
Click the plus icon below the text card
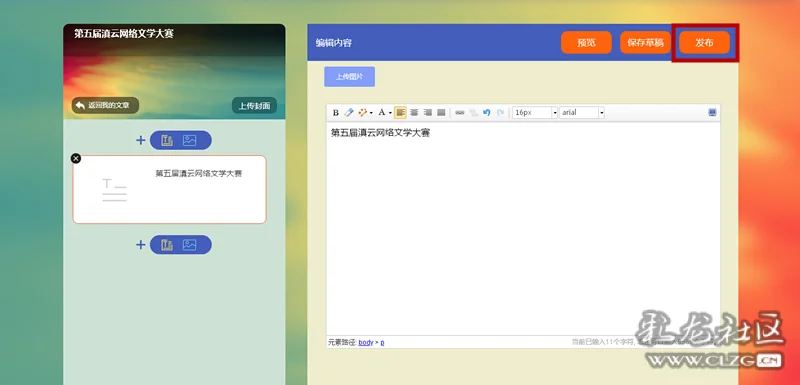tap(140, 245)
